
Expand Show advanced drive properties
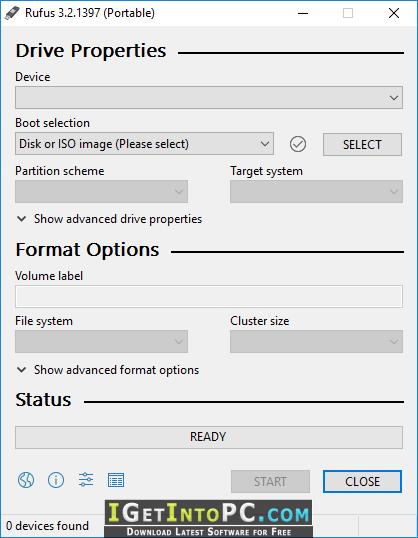[x=109, y=219]
